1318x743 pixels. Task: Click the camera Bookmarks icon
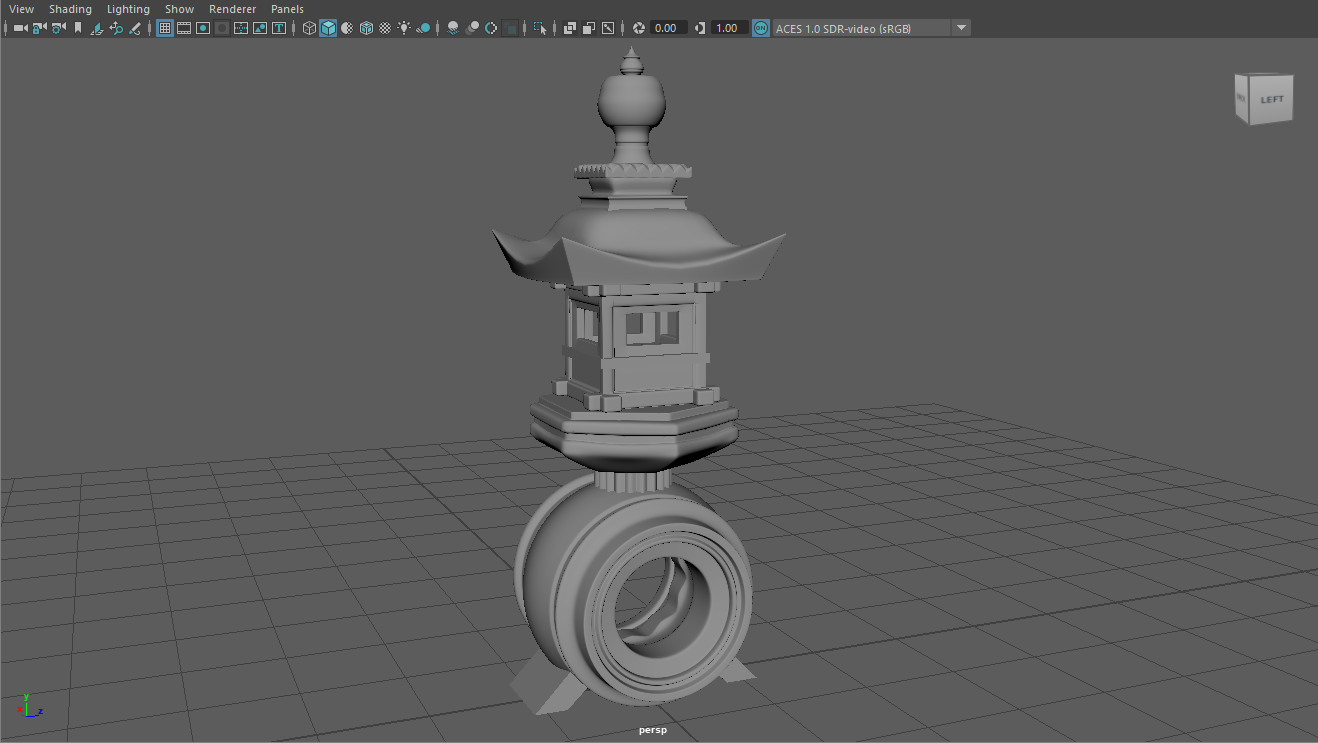[x=78, y=28]
